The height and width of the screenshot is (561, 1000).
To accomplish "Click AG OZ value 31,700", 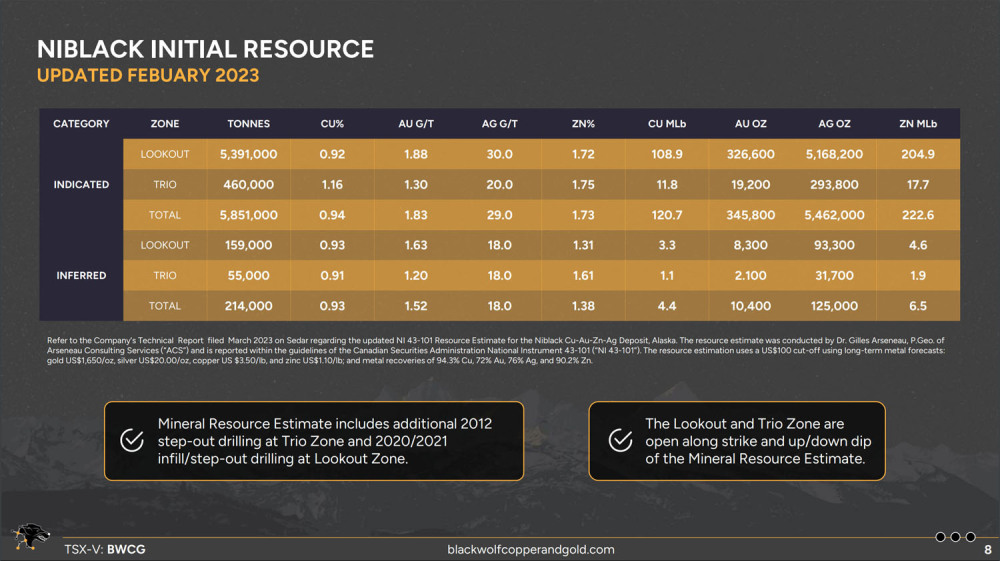I will pos(834,275).
